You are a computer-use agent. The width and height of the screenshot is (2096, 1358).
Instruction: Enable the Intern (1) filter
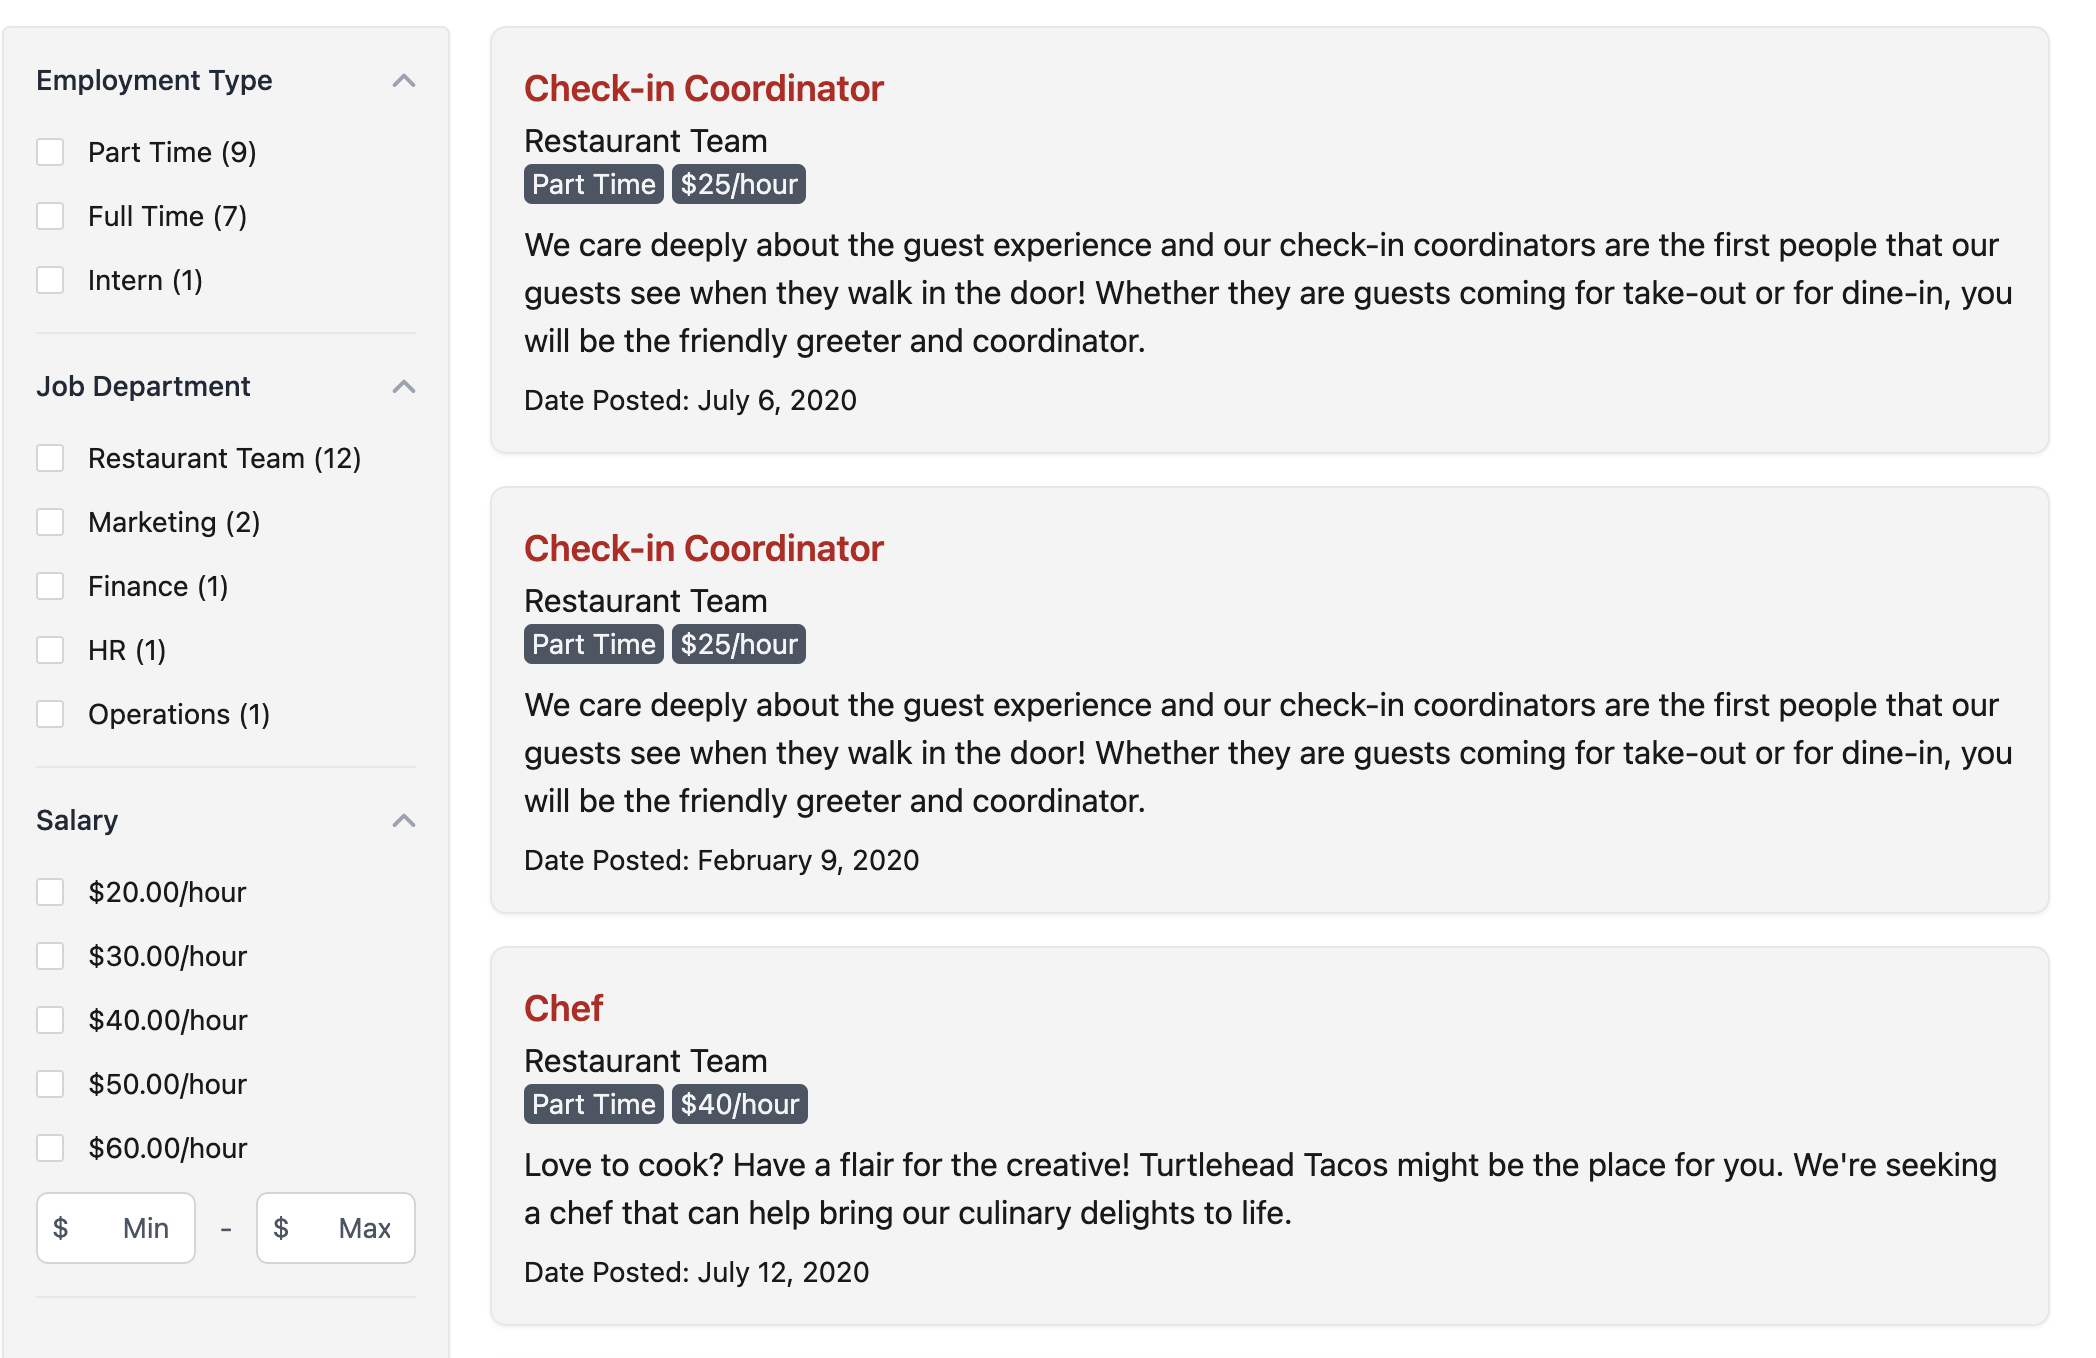coord(50,280)
